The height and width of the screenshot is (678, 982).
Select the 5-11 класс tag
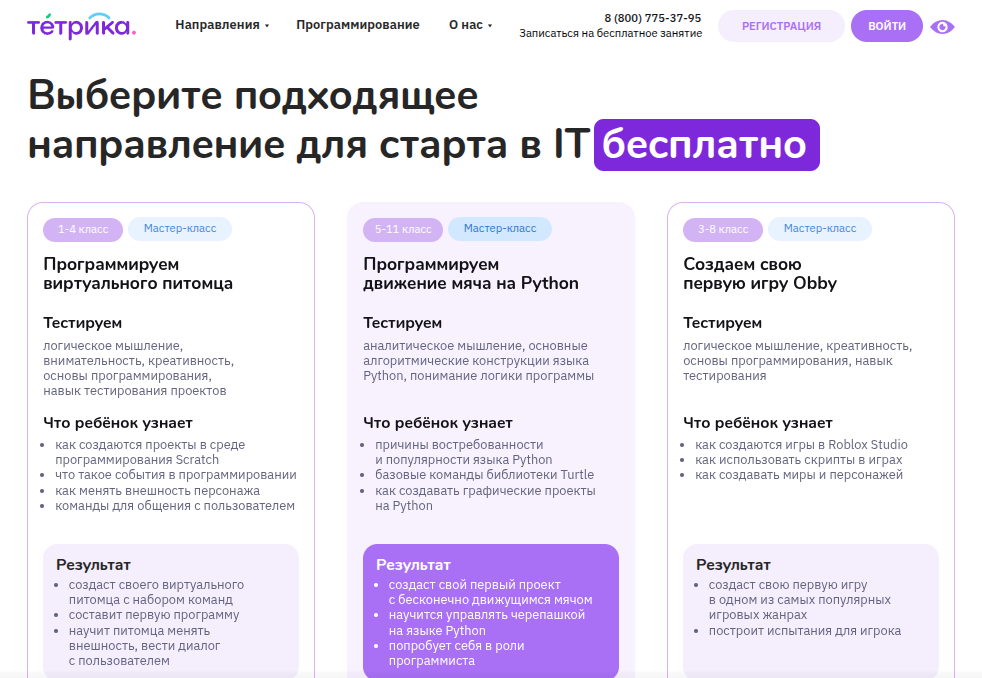tap(402, 229)
